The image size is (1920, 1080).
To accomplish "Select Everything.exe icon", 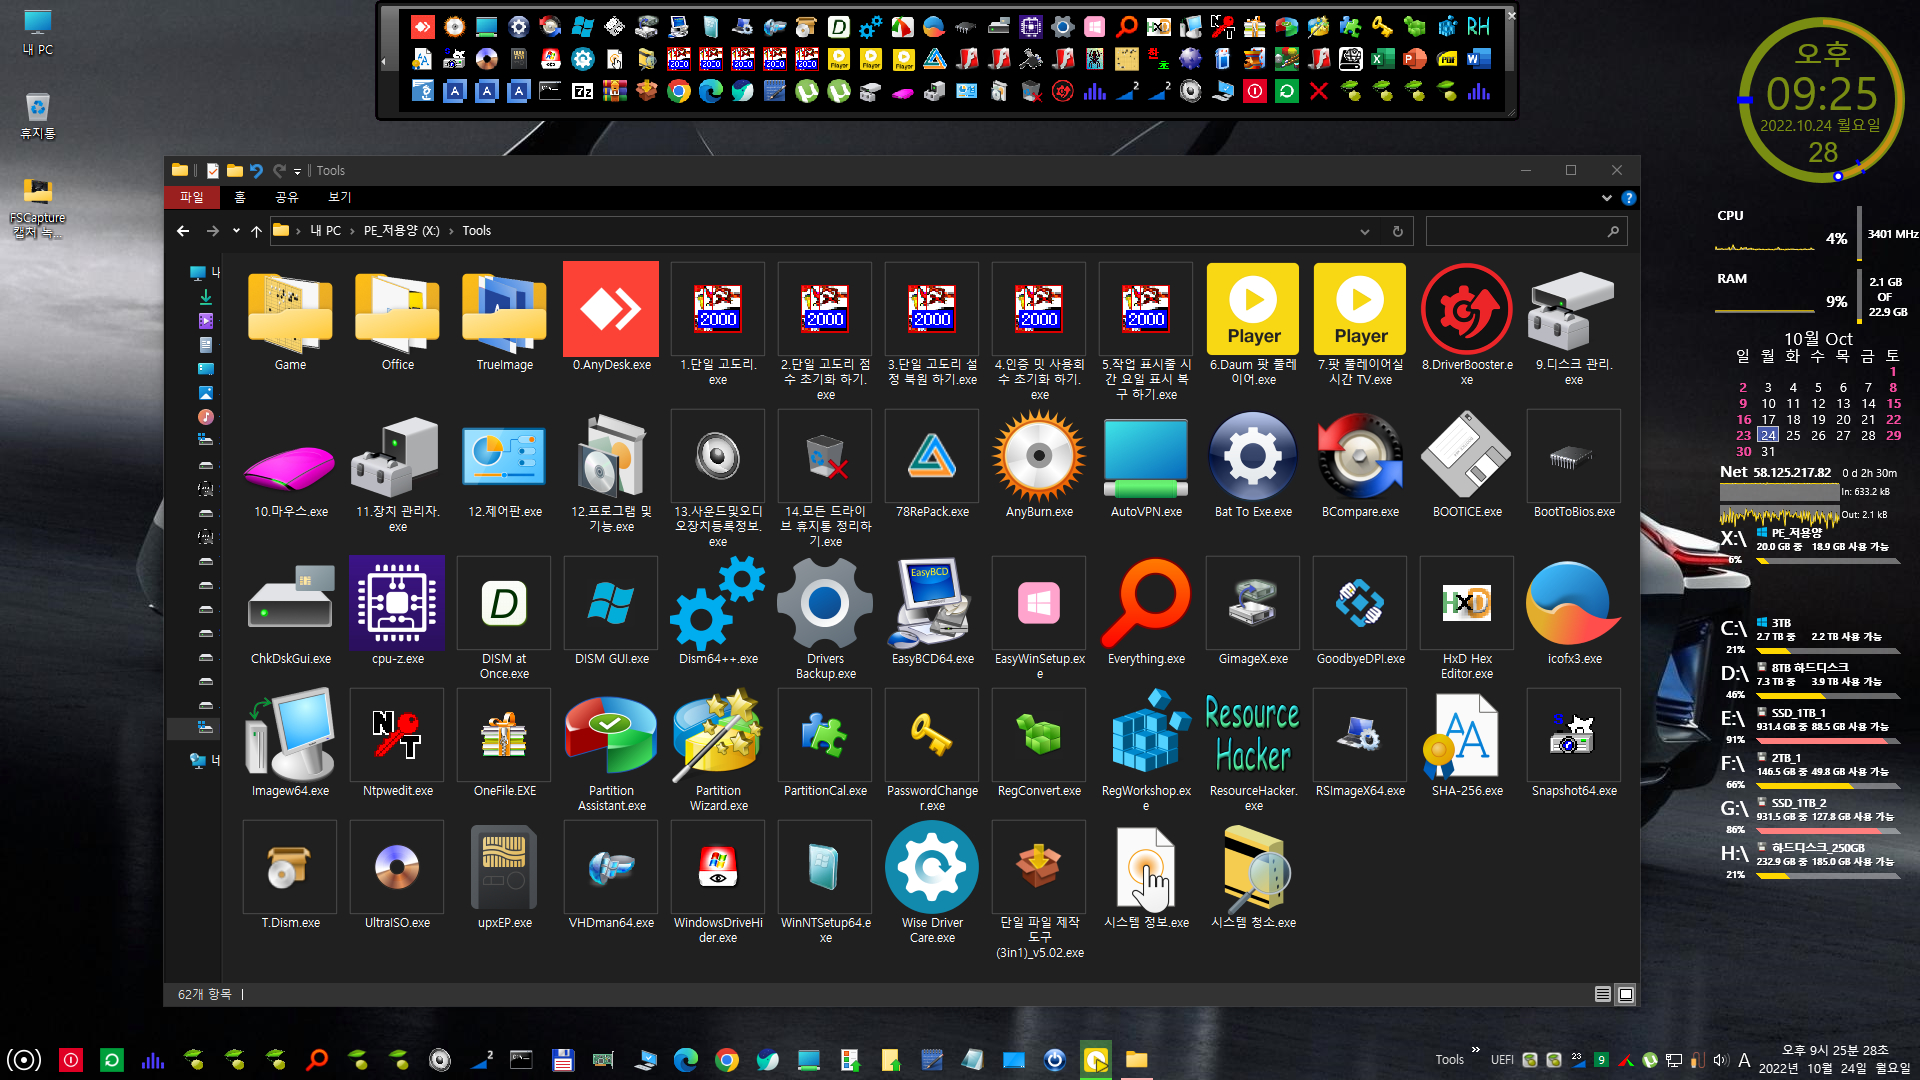I will (1146, 603).
